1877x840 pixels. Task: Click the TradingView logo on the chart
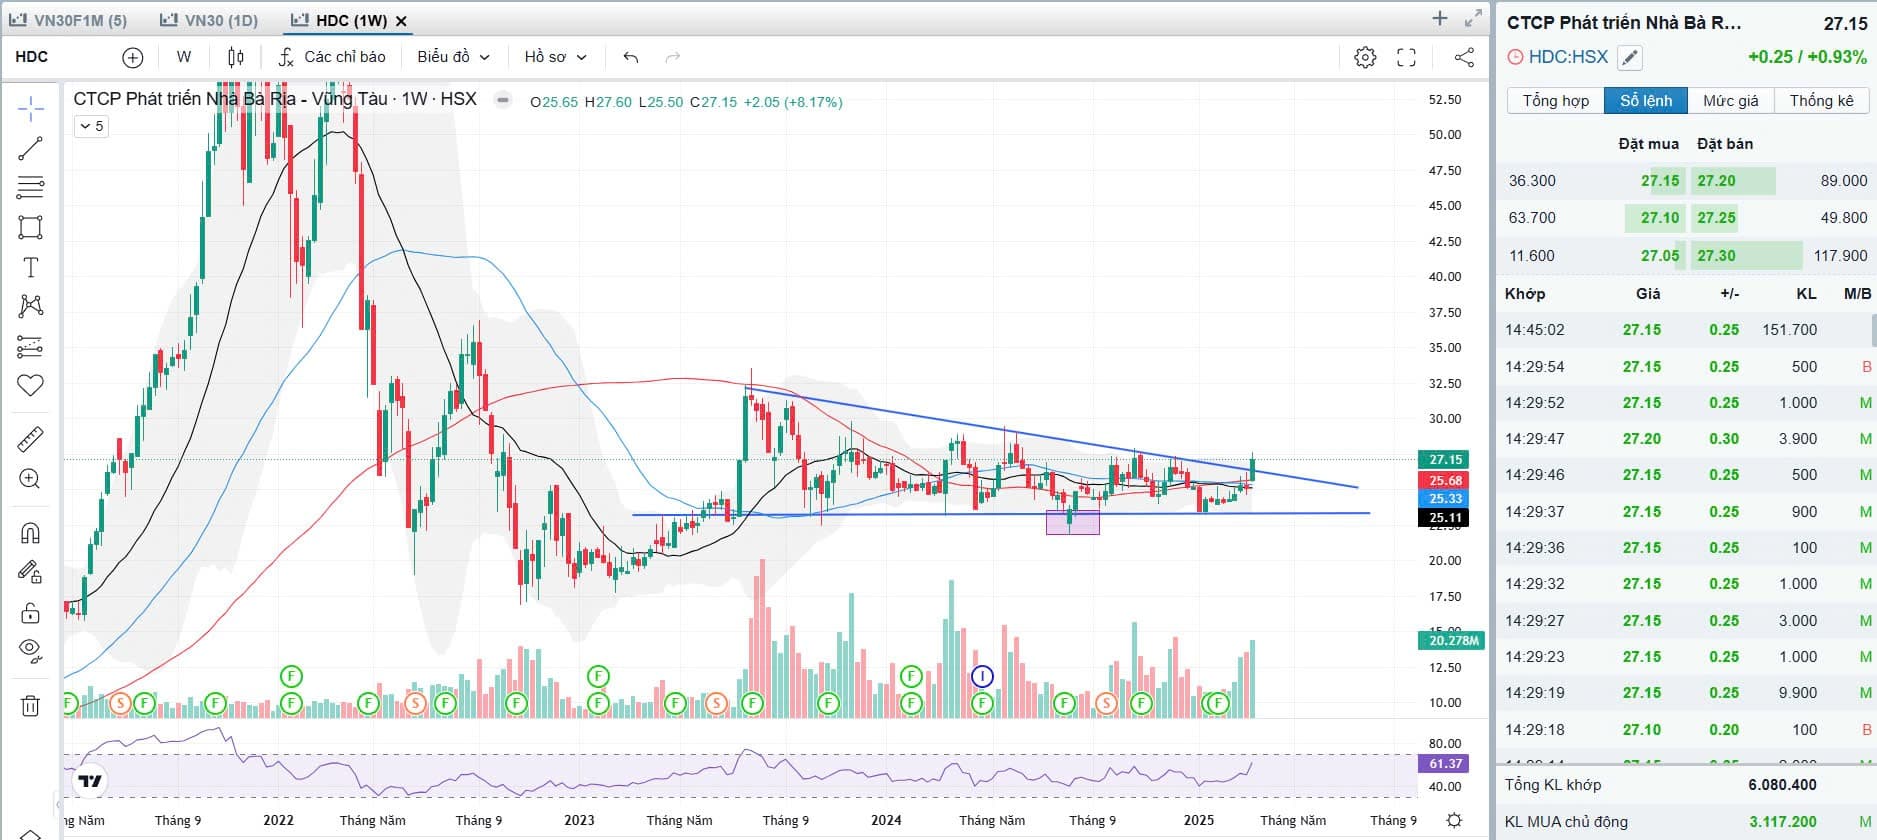tap(90, 781)
